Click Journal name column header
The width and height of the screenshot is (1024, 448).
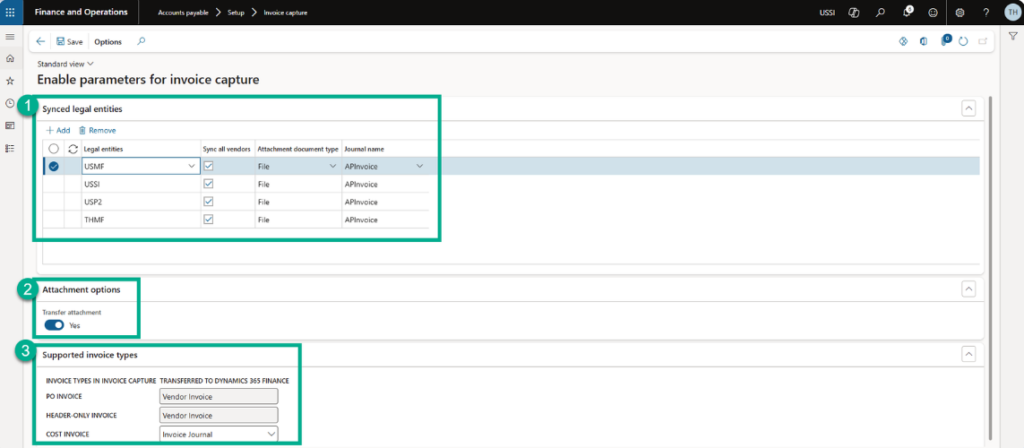pos(385,149)
